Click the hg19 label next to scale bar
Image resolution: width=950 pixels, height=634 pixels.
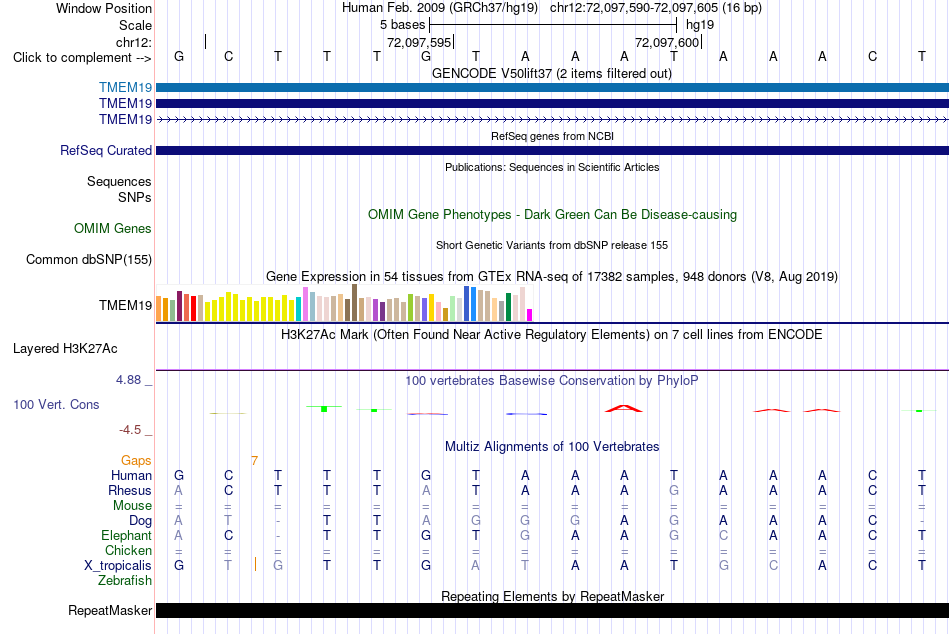[x=700, y=25]
